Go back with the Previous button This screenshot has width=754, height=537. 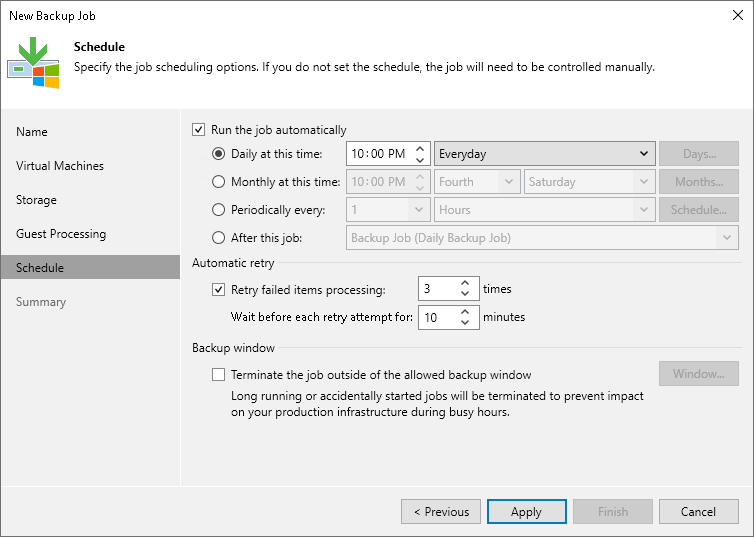(441, 512)
